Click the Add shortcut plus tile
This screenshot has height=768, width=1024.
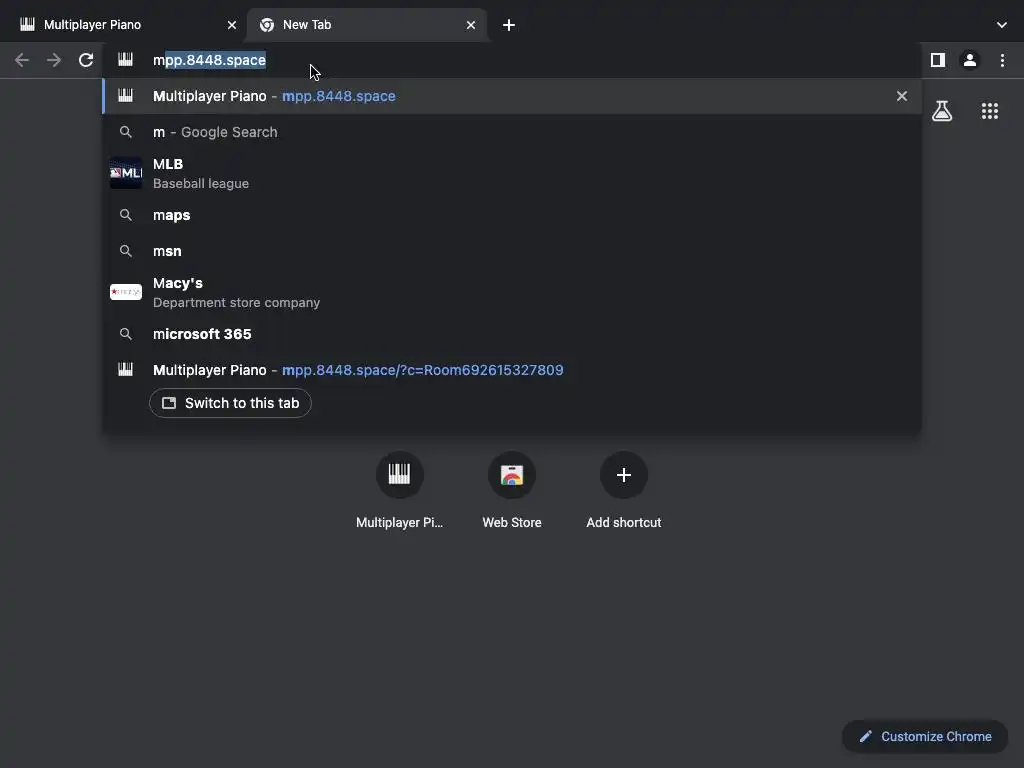624,490
